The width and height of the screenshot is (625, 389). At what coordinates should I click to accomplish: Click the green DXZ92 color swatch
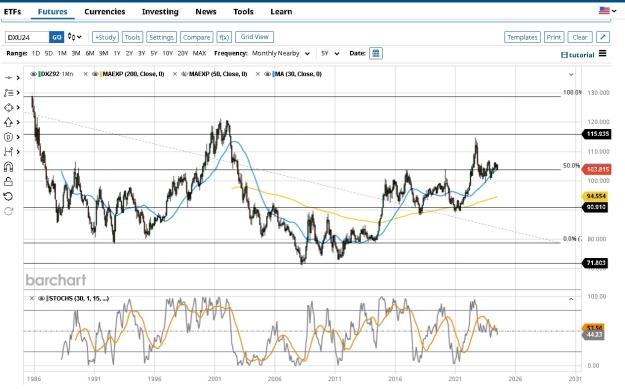click(x=39, y=74)
